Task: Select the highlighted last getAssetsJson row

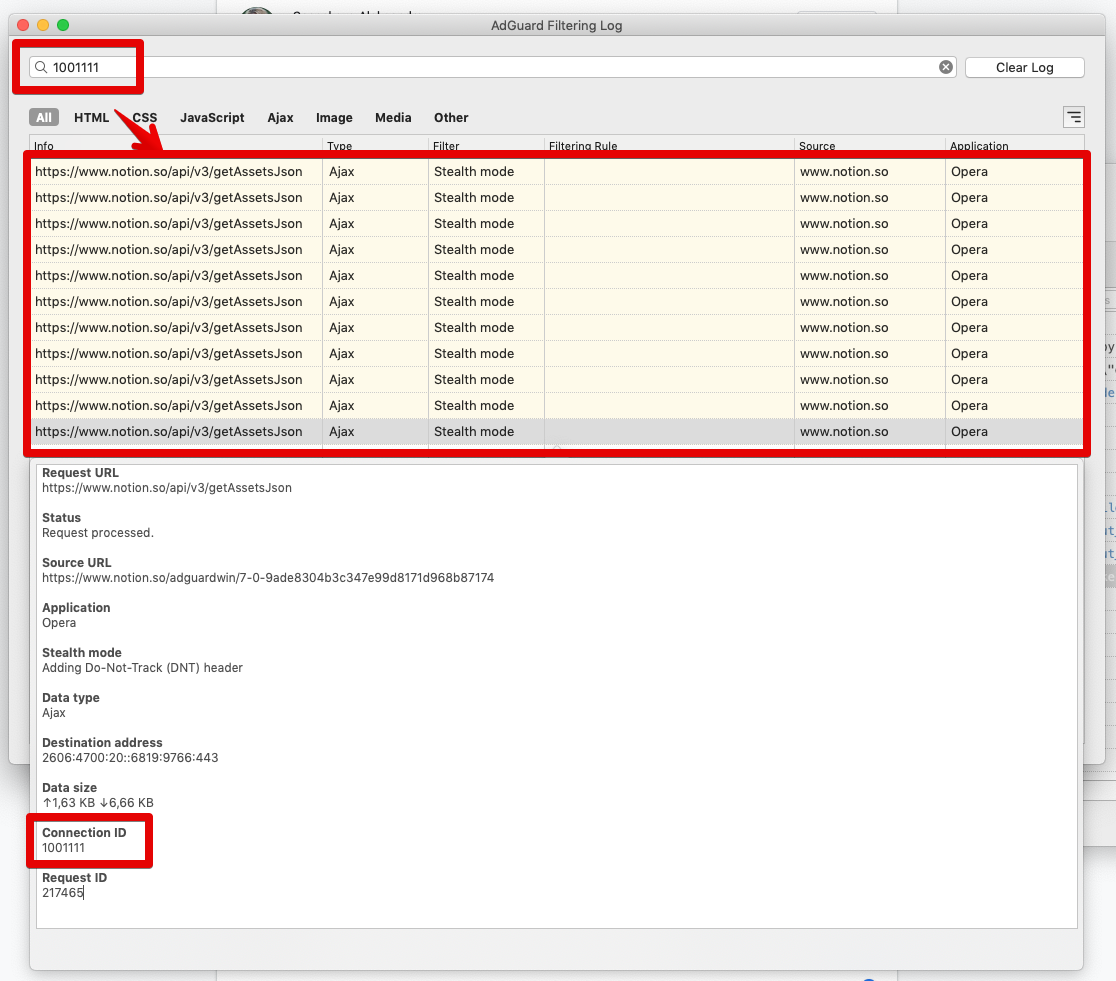Action: 557,431
